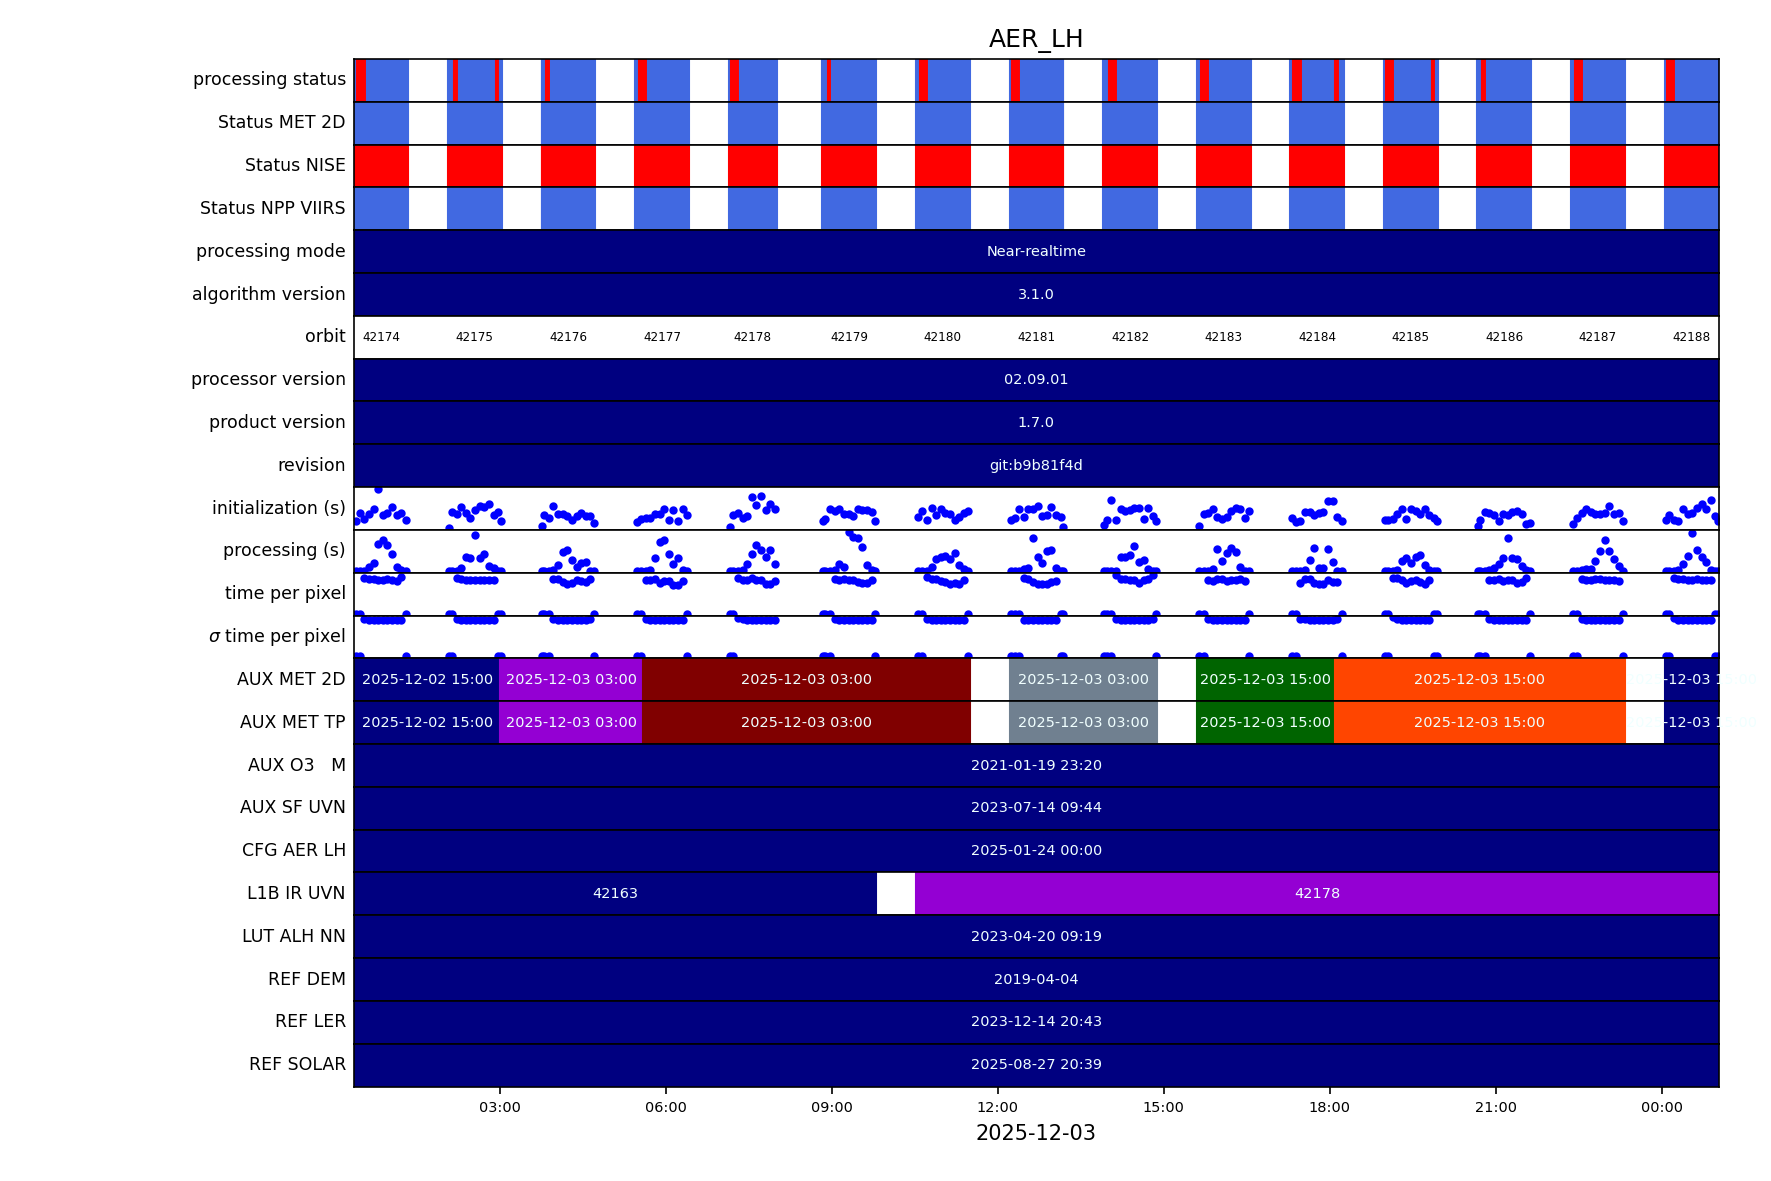Click the REF SOLAR row label
Image resolution: width=1771 pixels, height=1181 pixels.
[297, 1064]
